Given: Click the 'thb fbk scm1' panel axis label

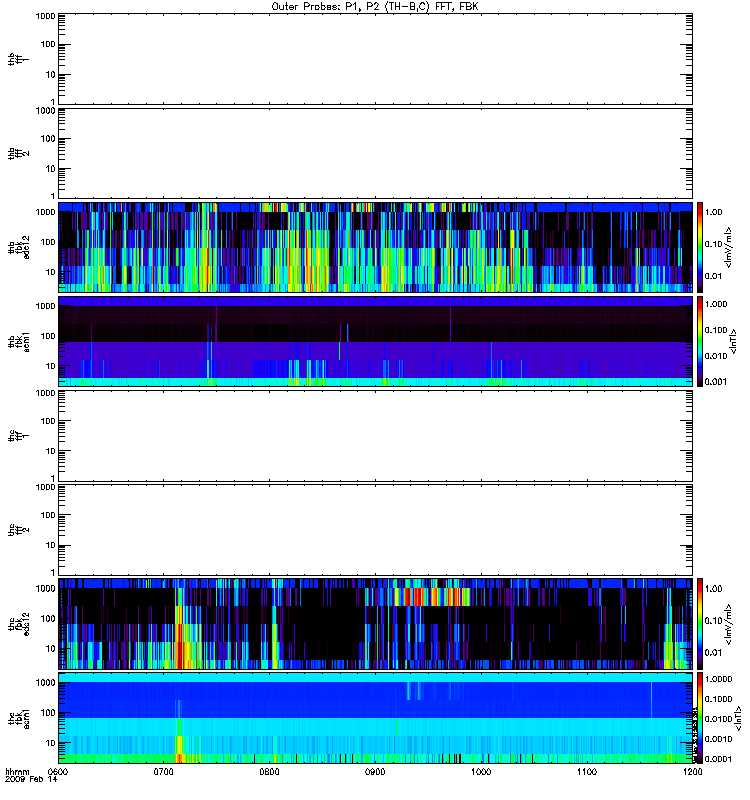Looking at the screenshot, I should point(18,341).
